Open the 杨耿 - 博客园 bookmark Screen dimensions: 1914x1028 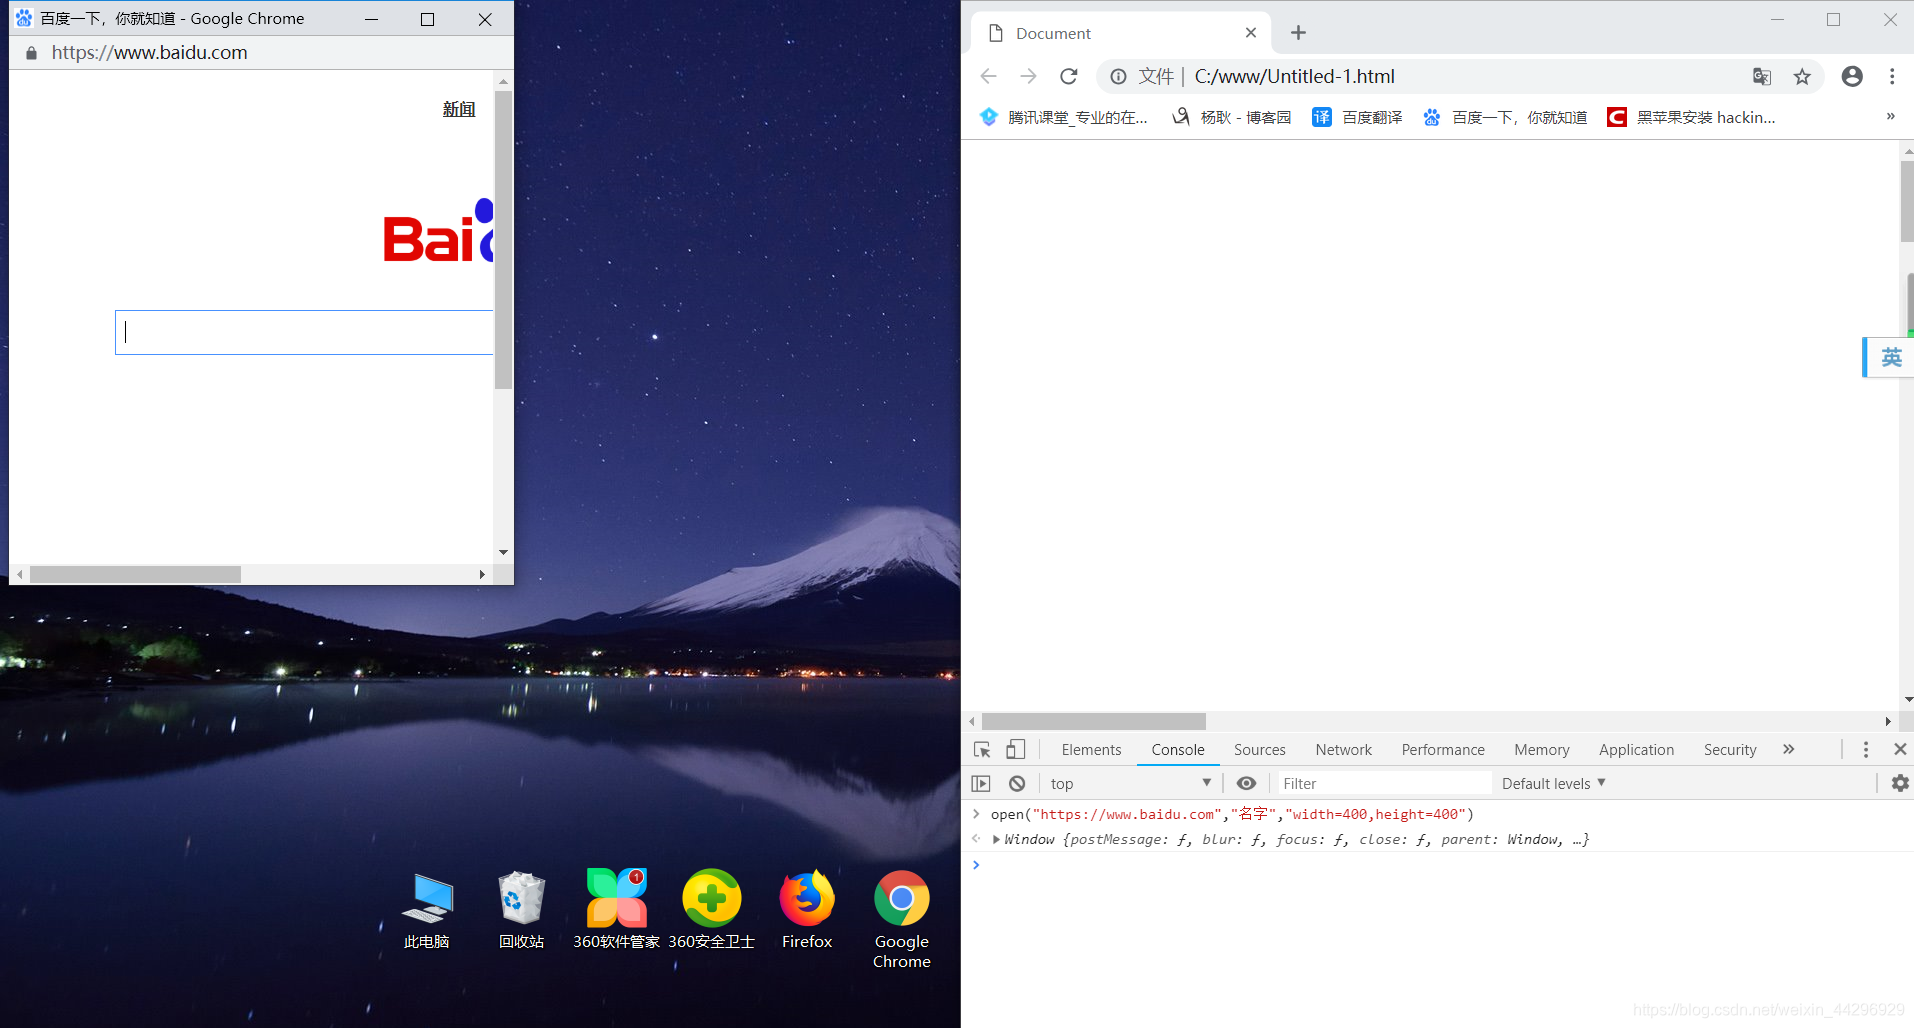(x=1232, y=117)
